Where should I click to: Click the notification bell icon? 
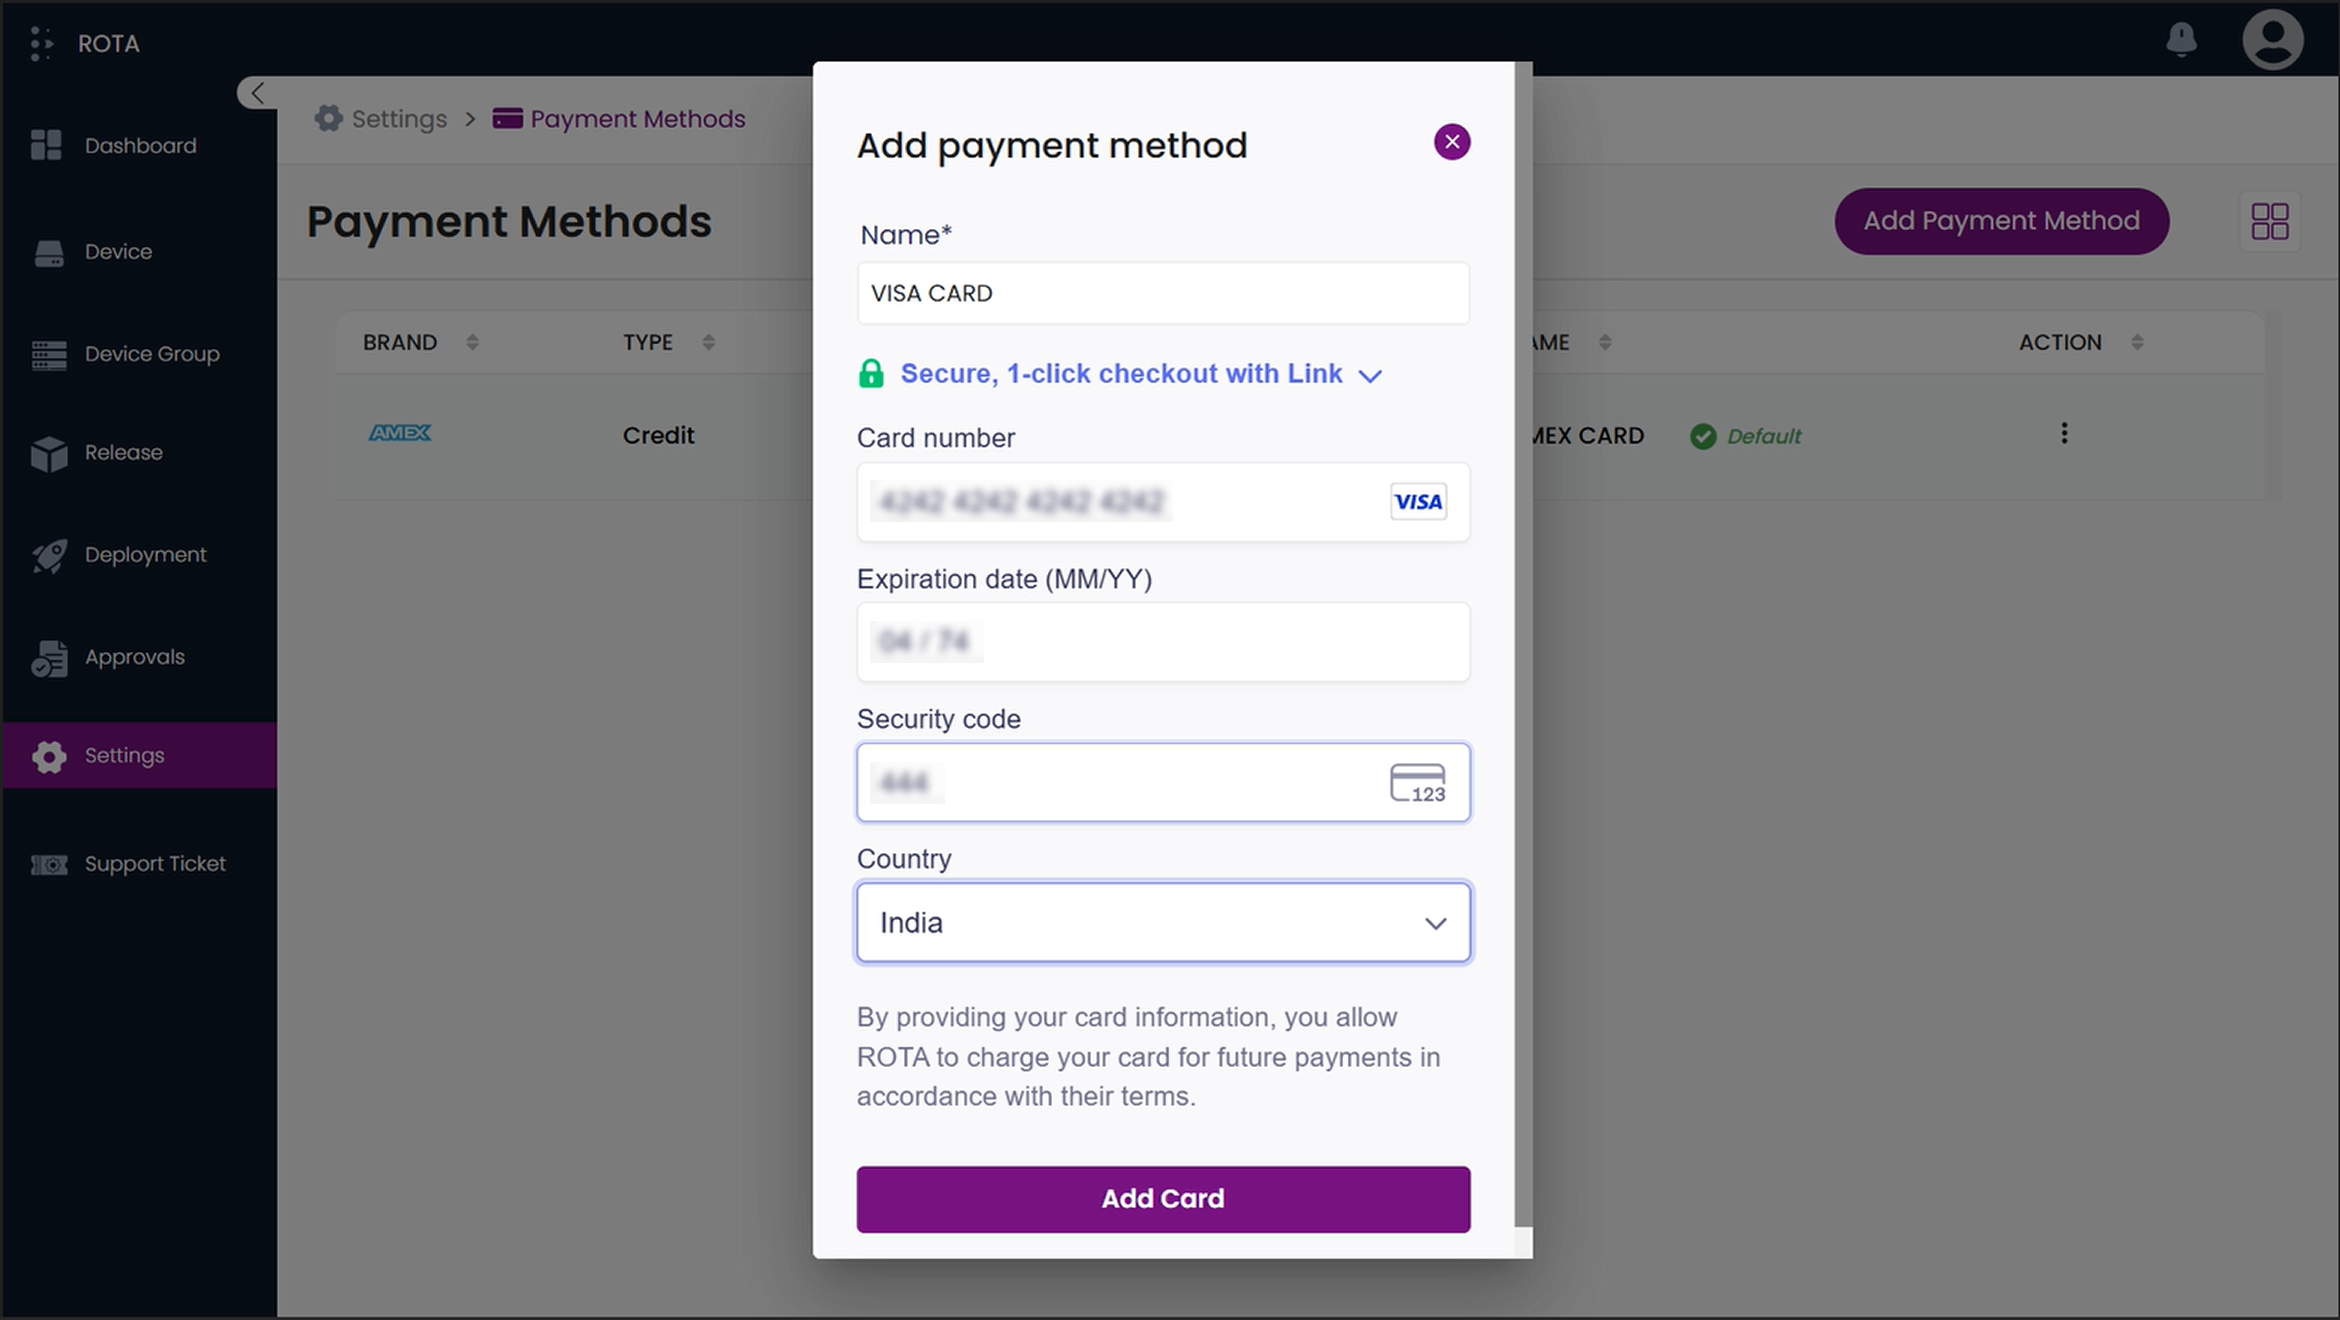[2181, 41]
